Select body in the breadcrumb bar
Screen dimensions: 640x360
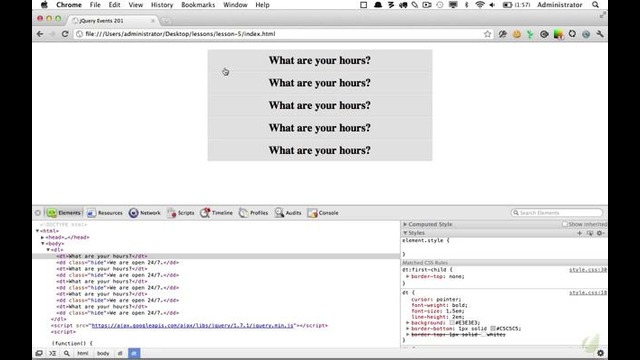coord(103,353)
